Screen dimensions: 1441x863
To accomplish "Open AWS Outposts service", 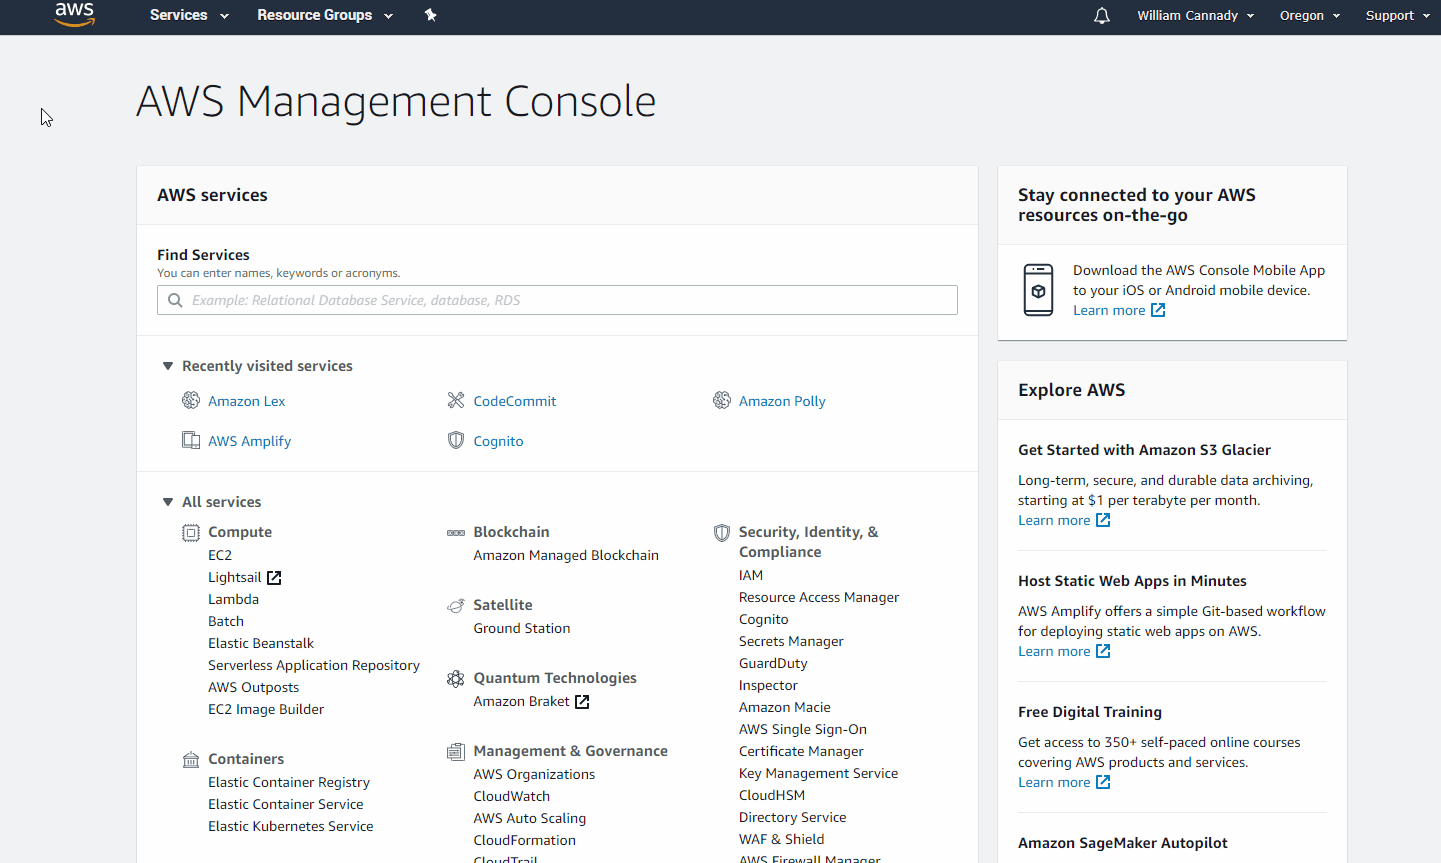I will coord(253,688).
